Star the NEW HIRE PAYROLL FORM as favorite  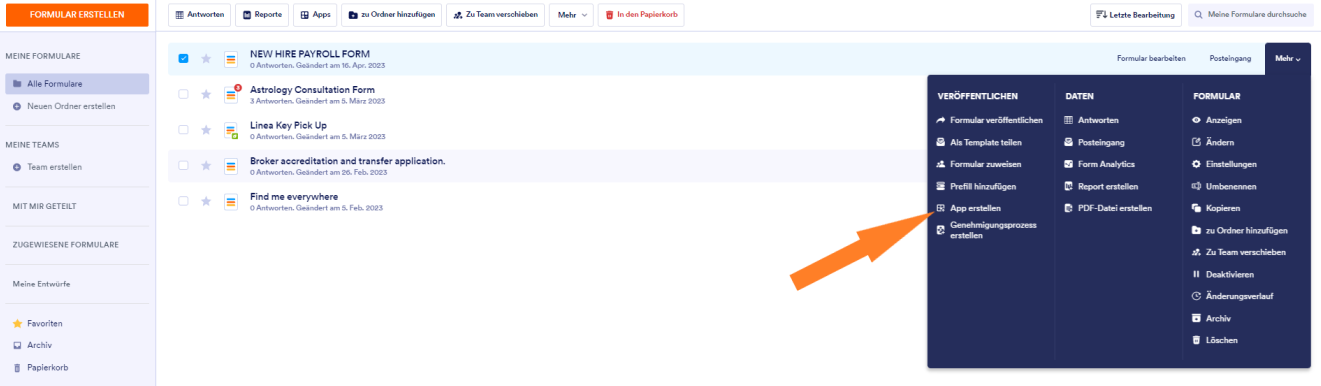[206, 59]
